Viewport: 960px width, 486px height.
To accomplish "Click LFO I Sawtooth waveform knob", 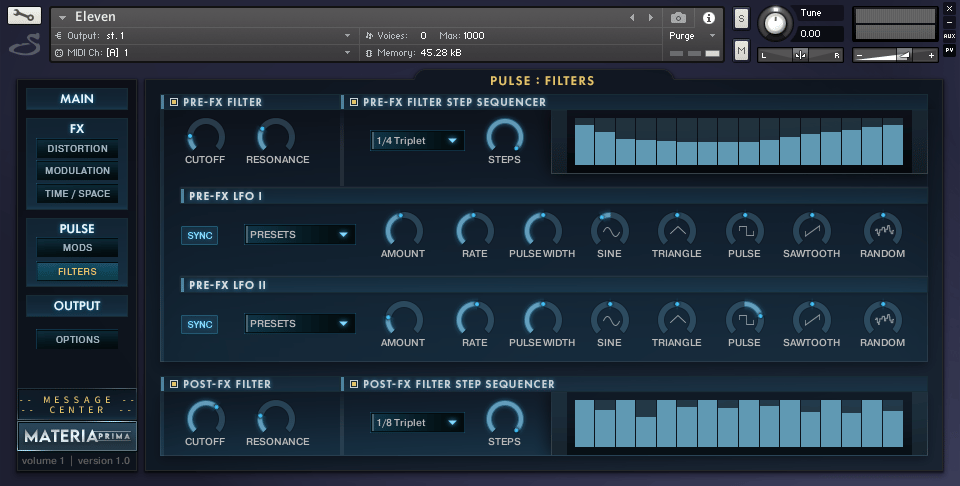I will [812, 231].
